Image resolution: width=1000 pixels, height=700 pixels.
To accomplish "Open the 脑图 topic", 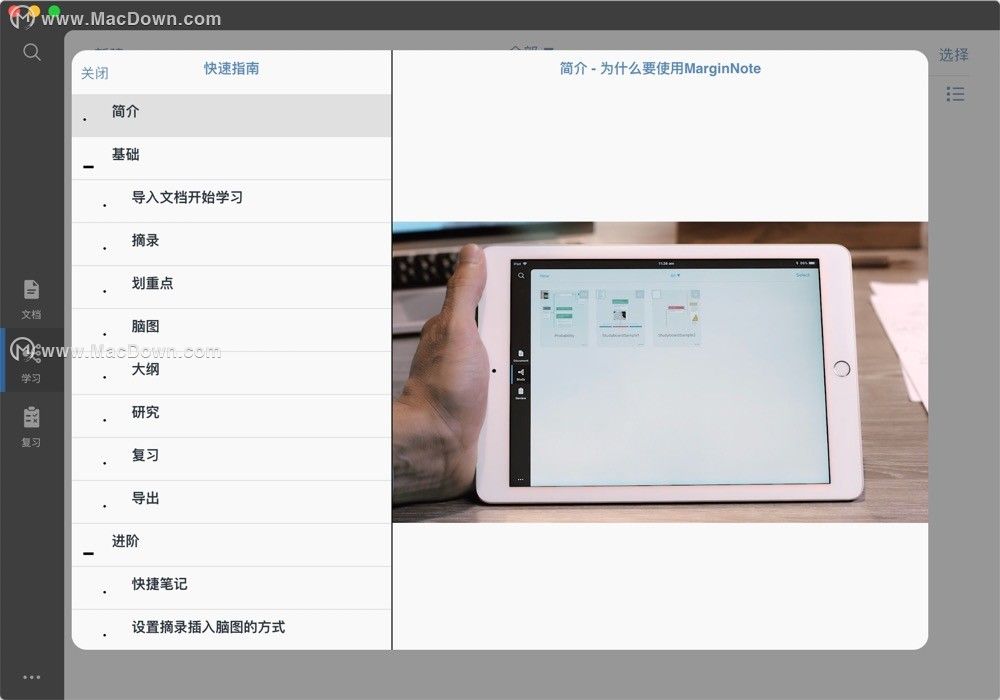I will [231, 330].
